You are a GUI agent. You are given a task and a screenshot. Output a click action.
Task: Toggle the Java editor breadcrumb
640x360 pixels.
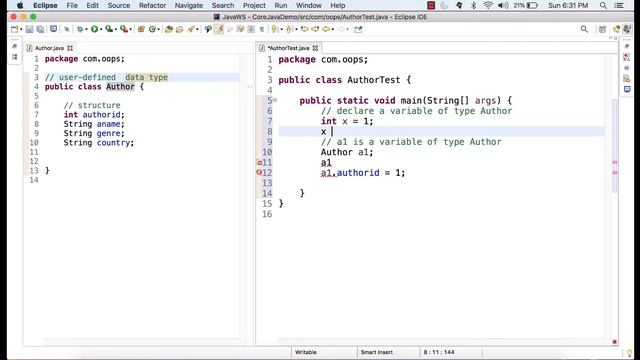pos(208,29)
